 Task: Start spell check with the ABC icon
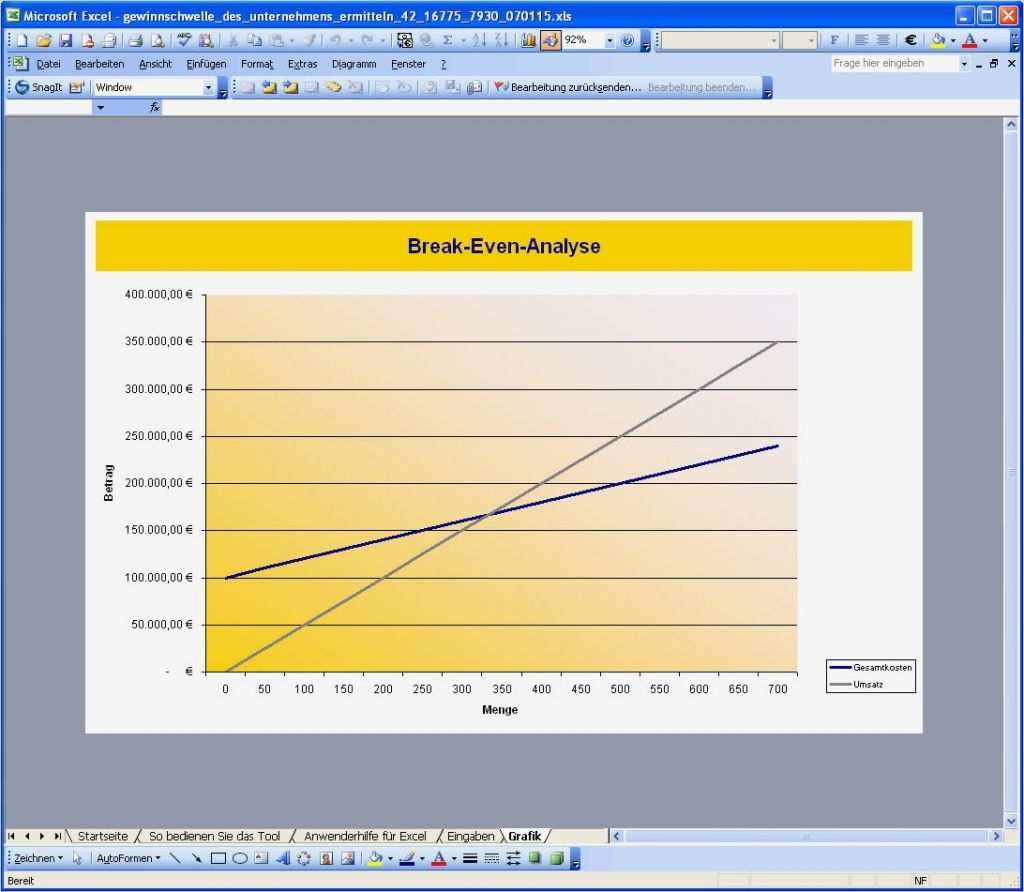[184, 40]
